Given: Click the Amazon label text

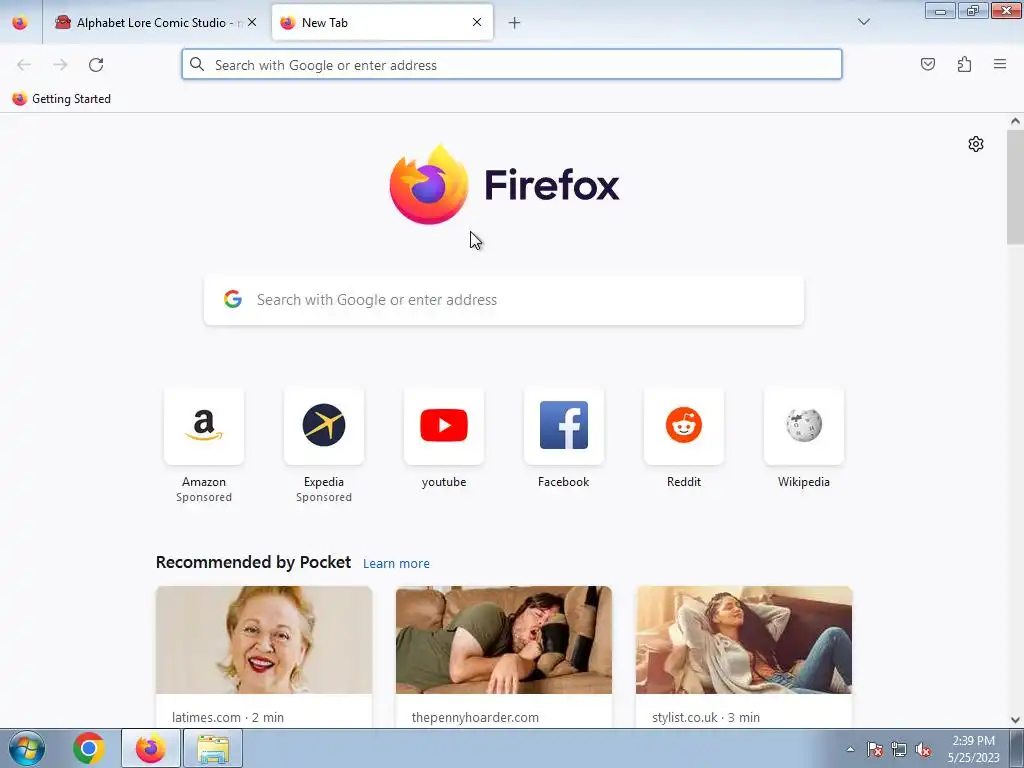Looking at the screenshot, I should pyautogui.click(x=204, y=482).
